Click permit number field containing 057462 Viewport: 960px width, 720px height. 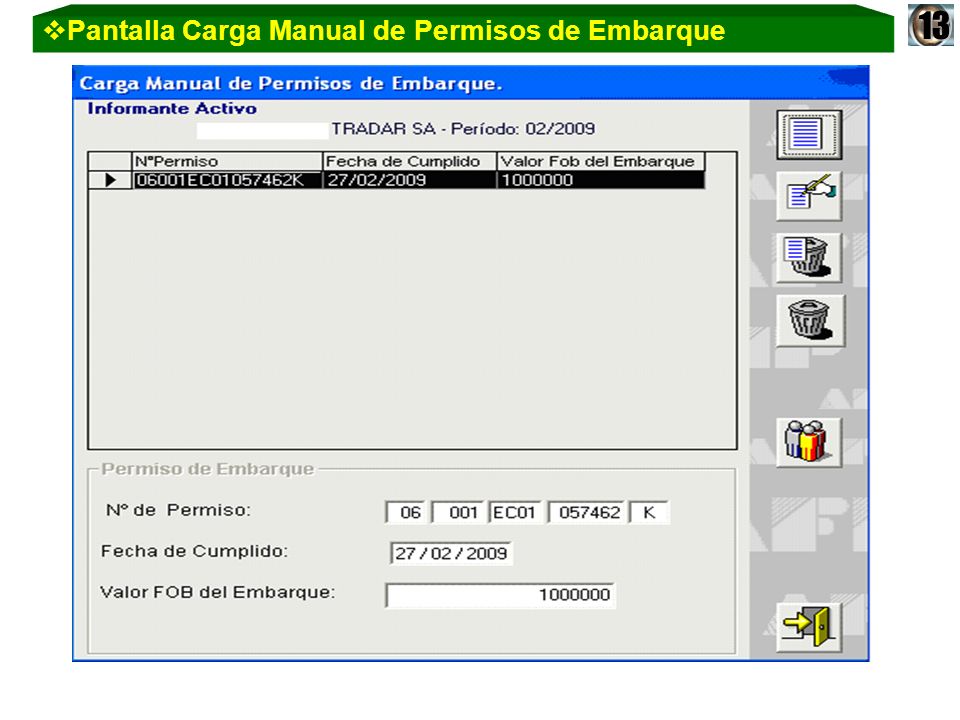point(587,512)
